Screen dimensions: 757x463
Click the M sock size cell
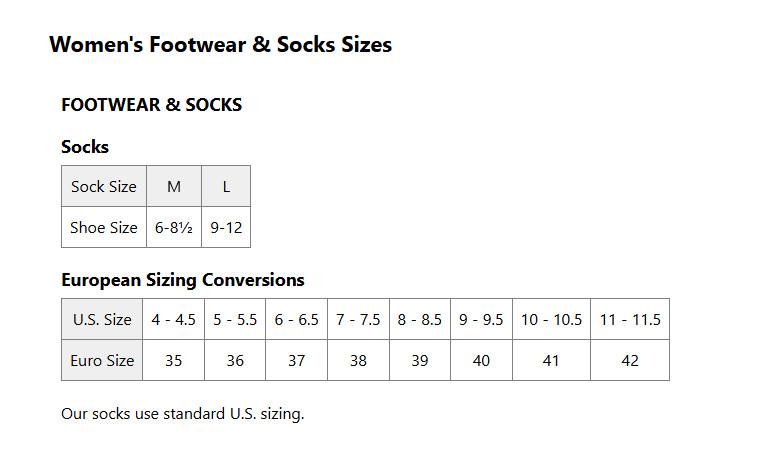tap(174, 187)
